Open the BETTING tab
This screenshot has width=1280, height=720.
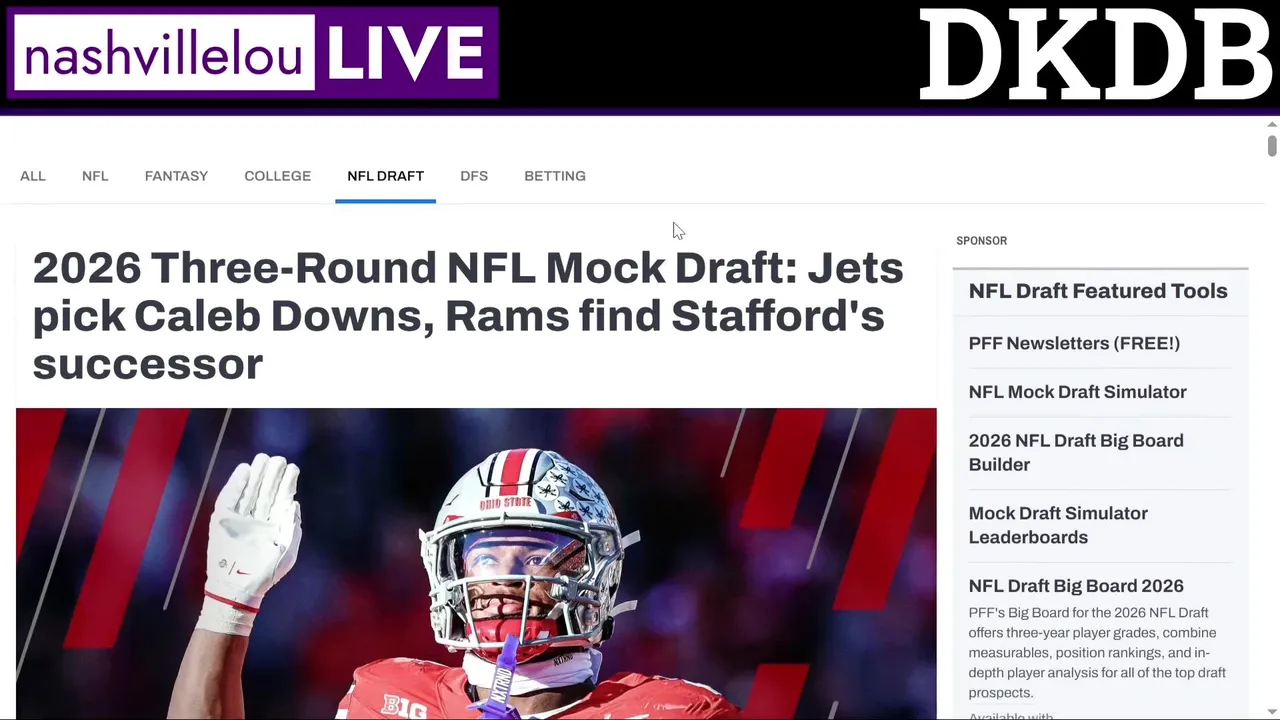click(555, 176)
